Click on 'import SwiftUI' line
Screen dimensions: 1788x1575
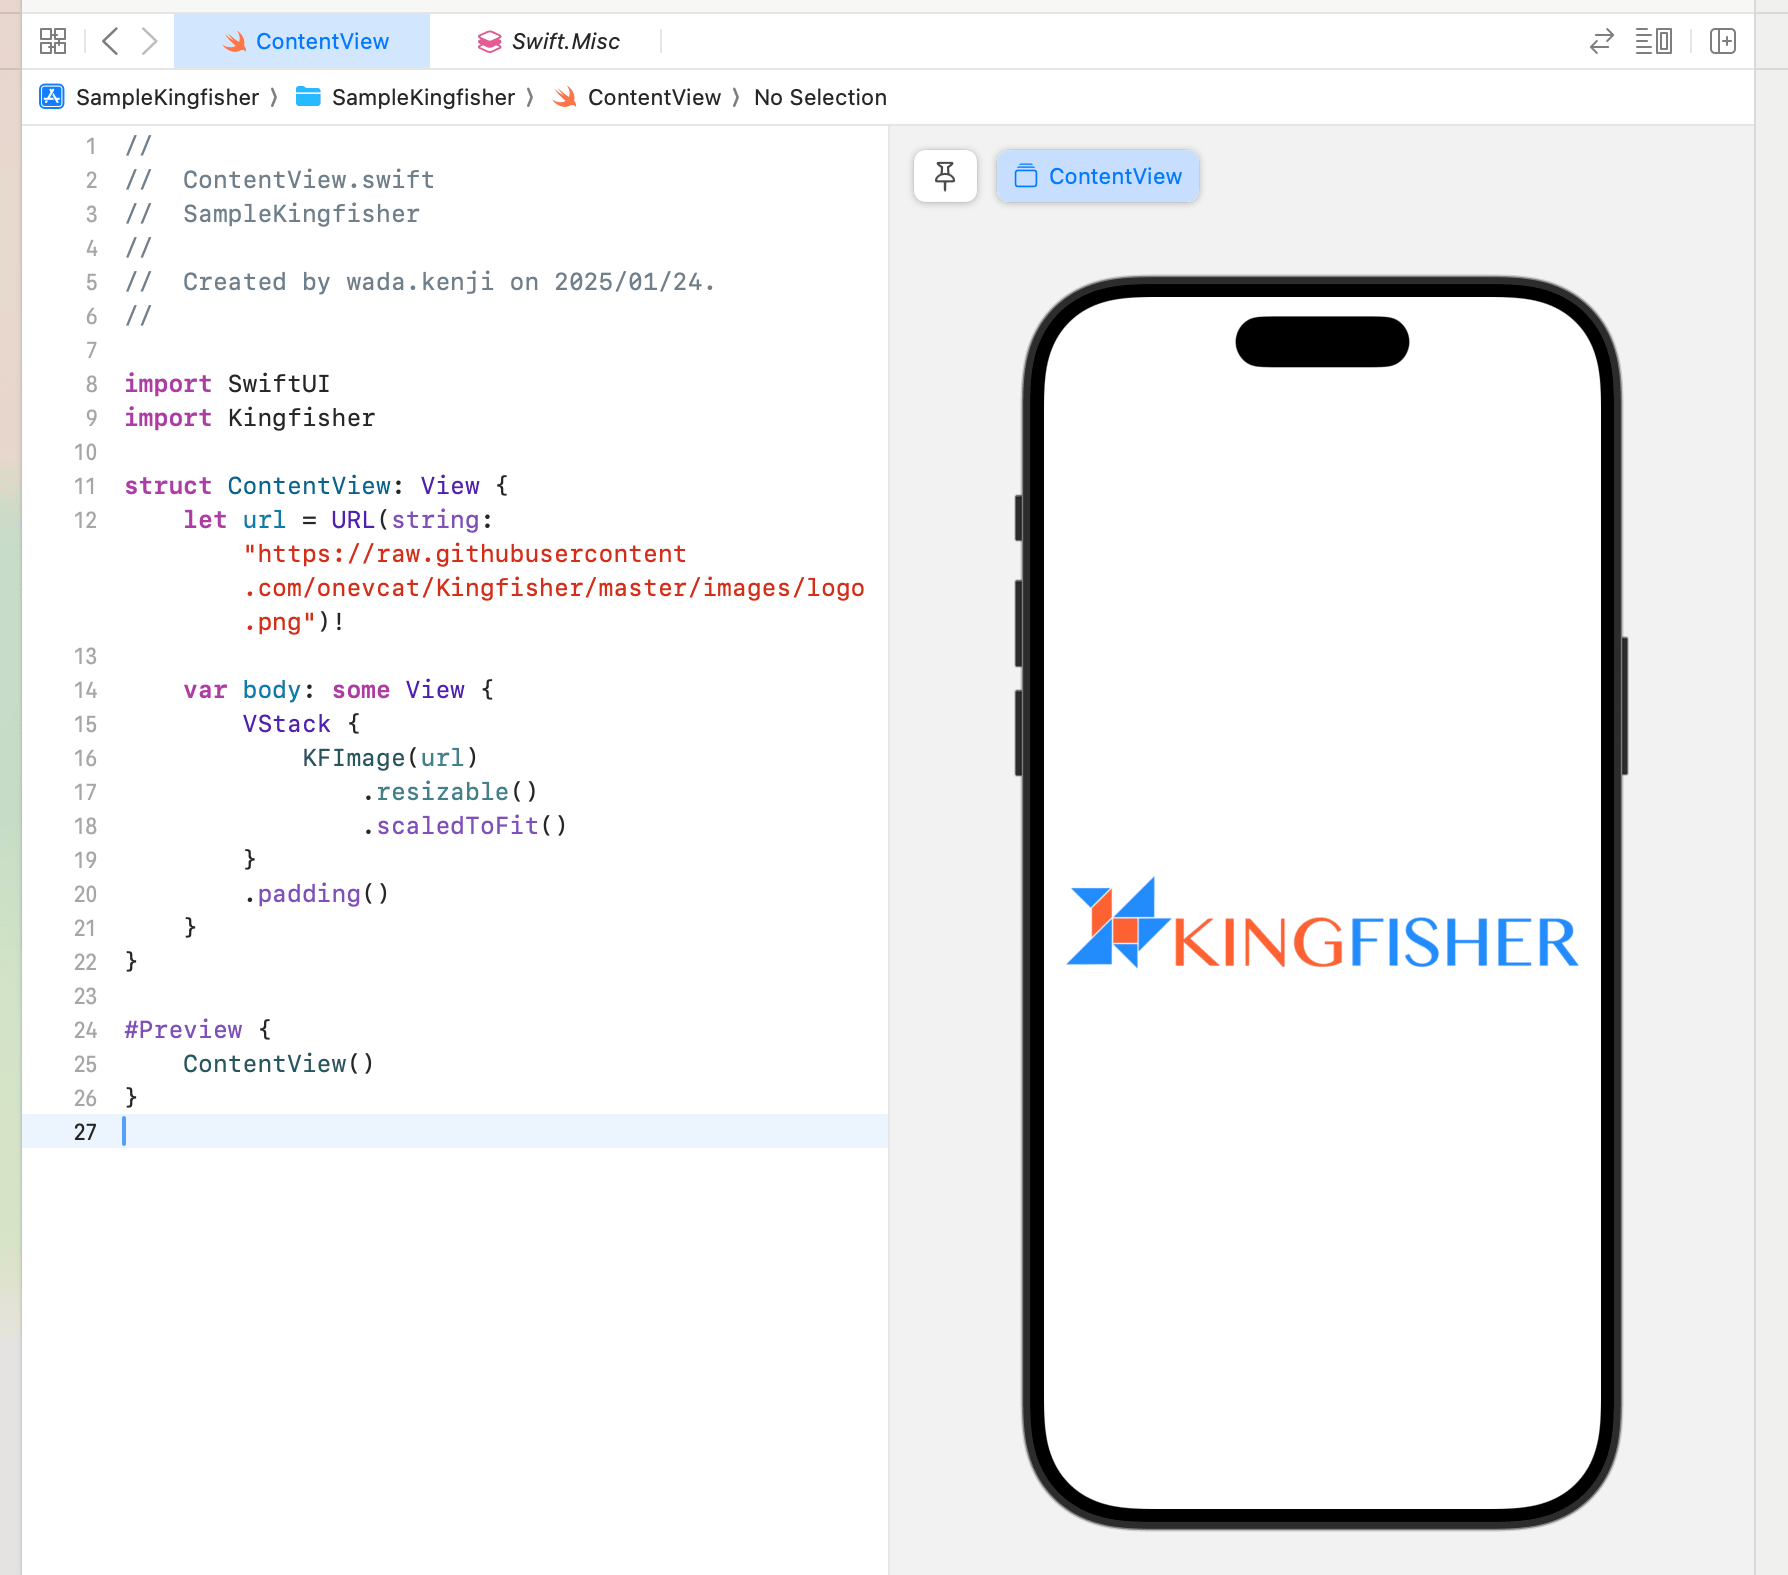(x=227, y=384)
